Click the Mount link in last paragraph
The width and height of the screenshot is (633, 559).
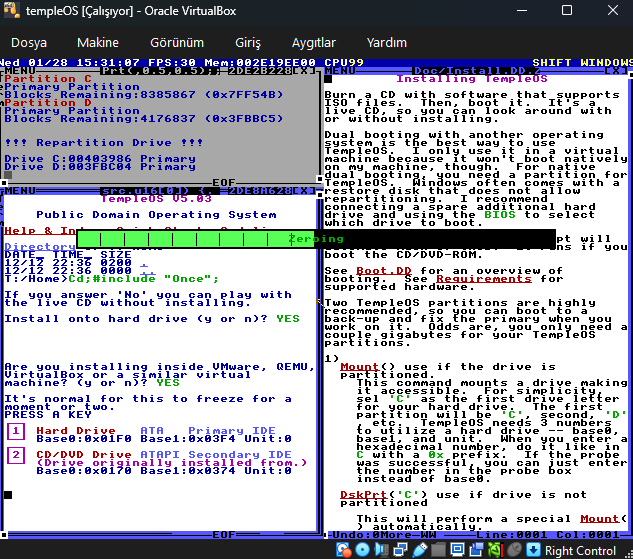[x=599, y=519]
